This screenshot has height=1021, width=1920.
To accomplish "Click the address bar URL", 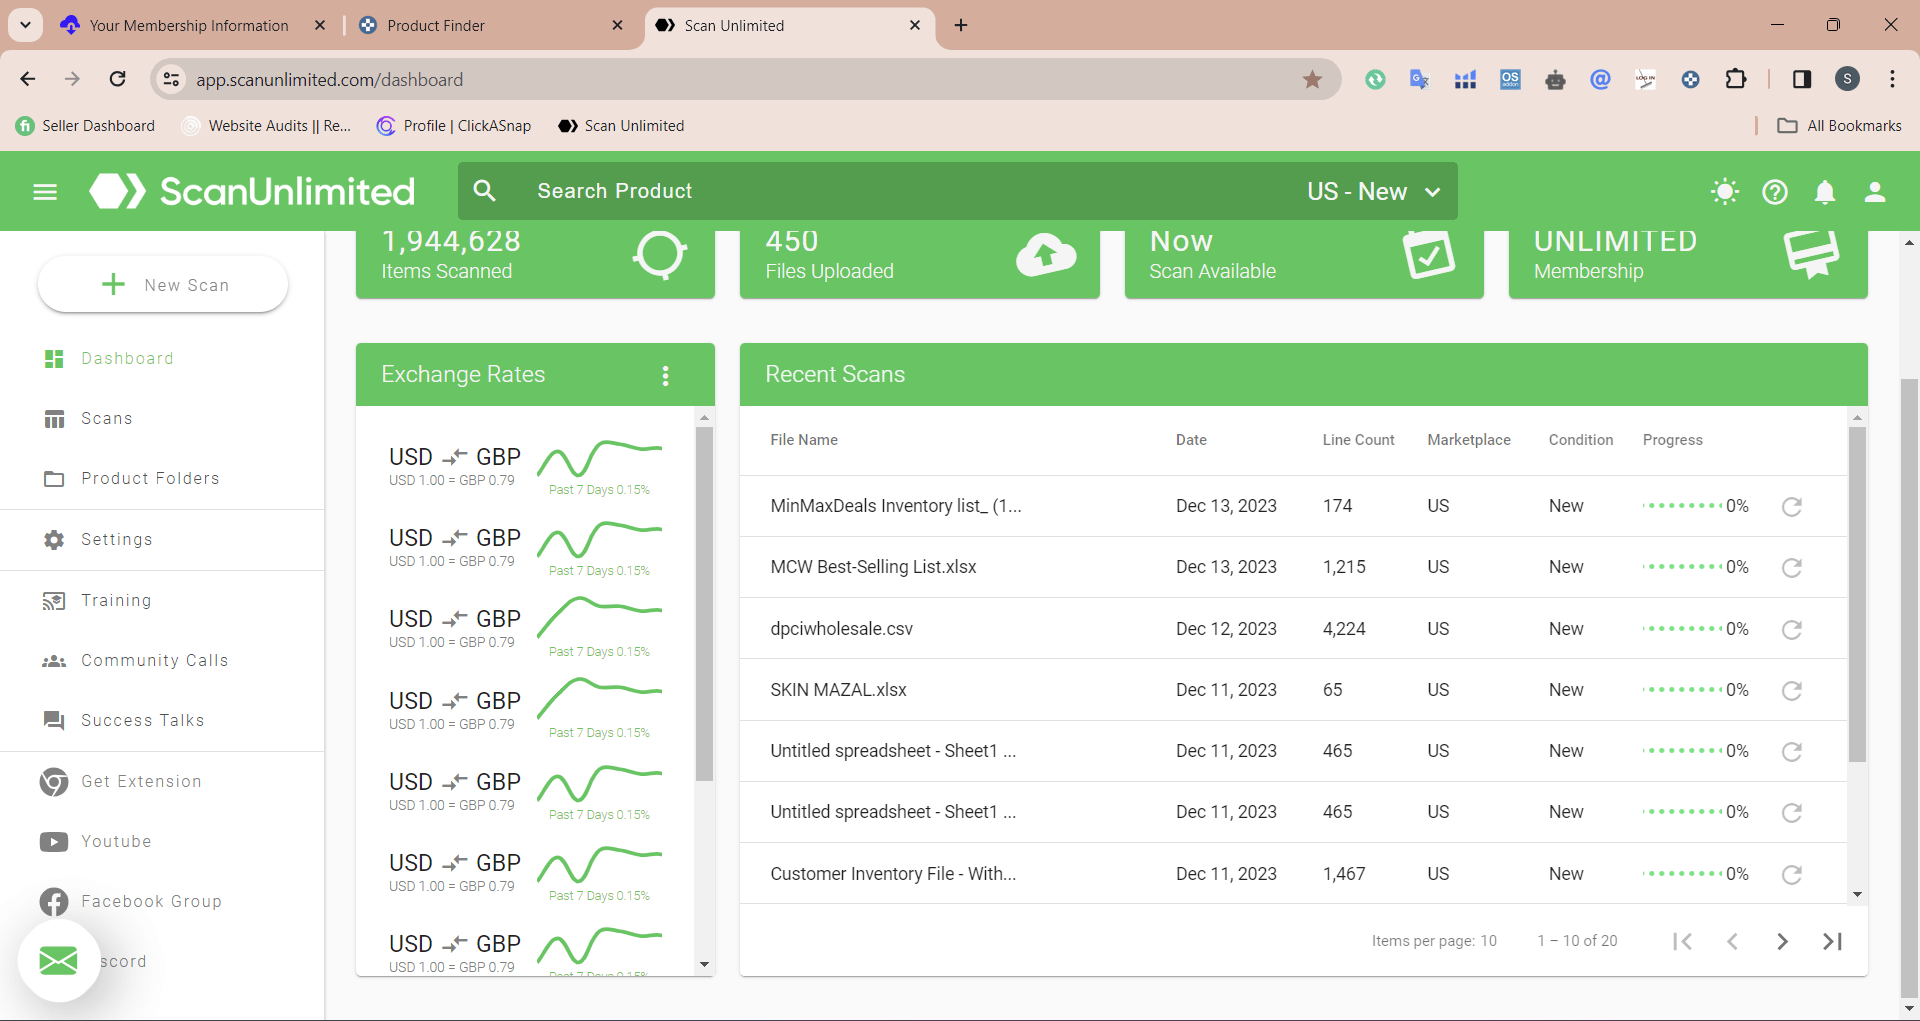I will [x=330, y=79].
